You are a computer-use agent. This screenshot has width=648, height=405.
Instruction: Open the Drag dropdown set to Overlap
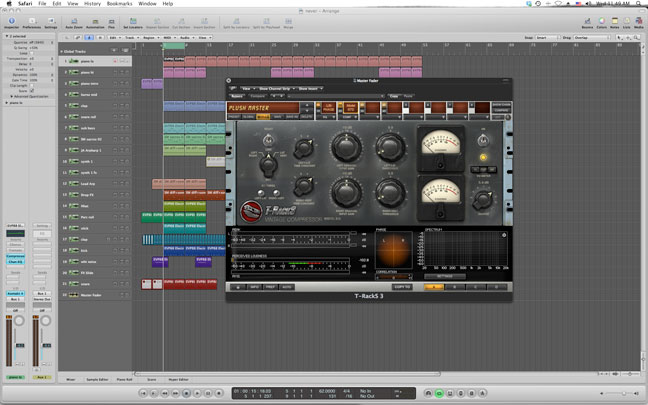[x=591, y=38]
